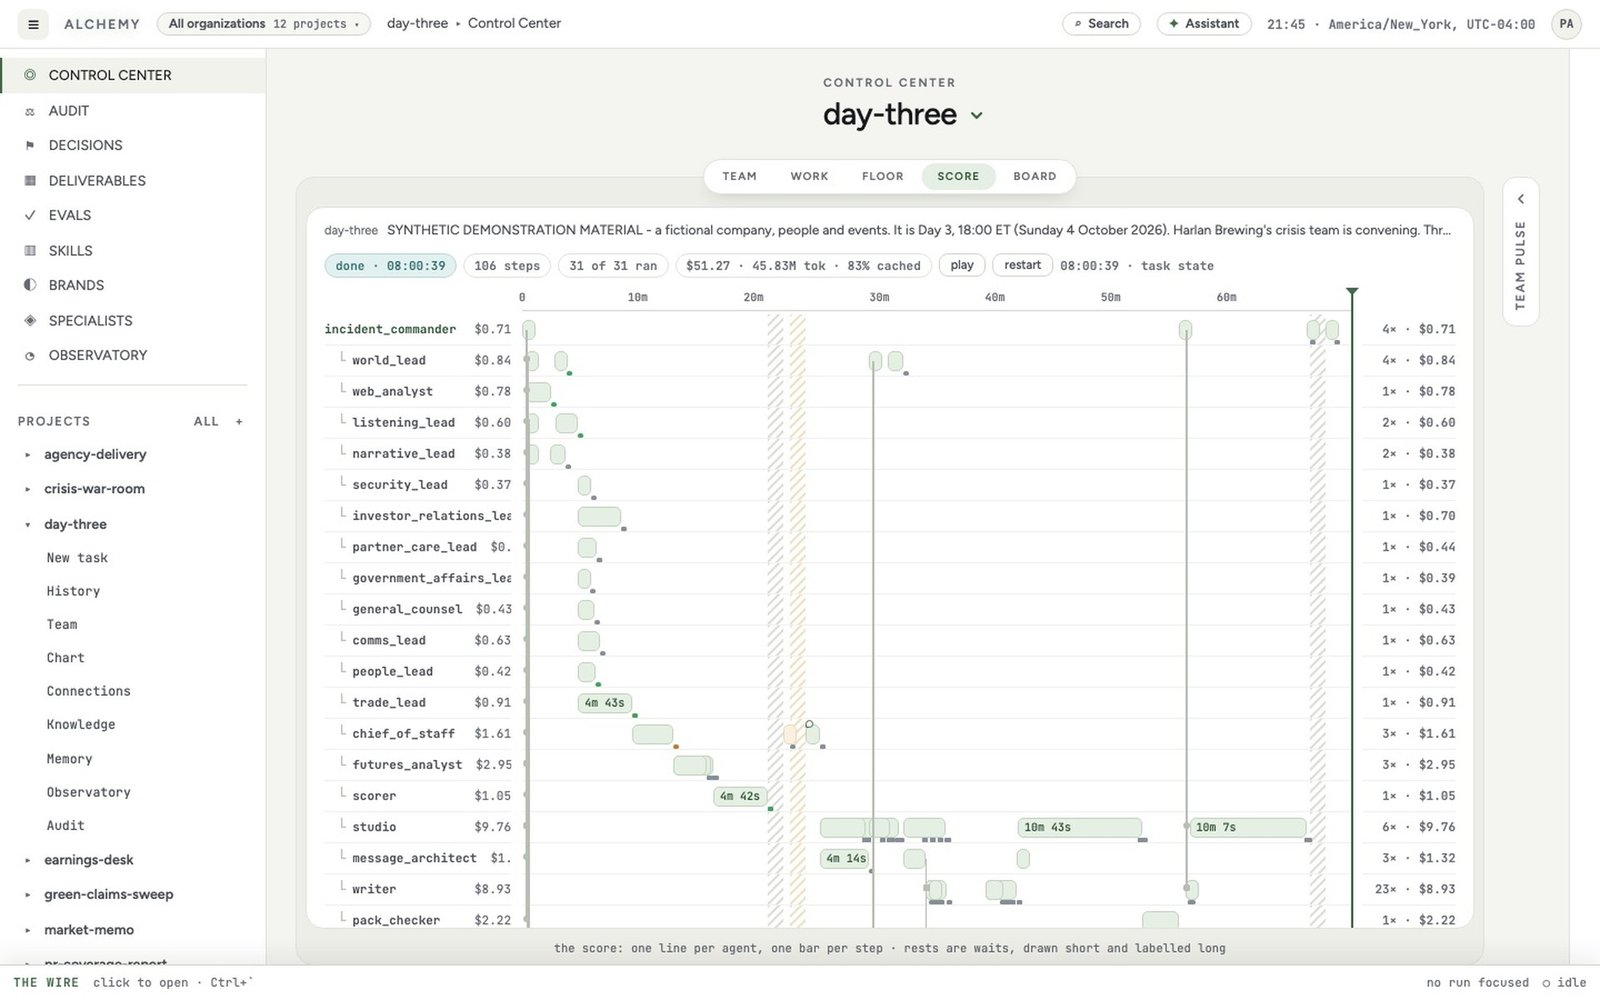Click the restart button

click(x=1022, y=266)
